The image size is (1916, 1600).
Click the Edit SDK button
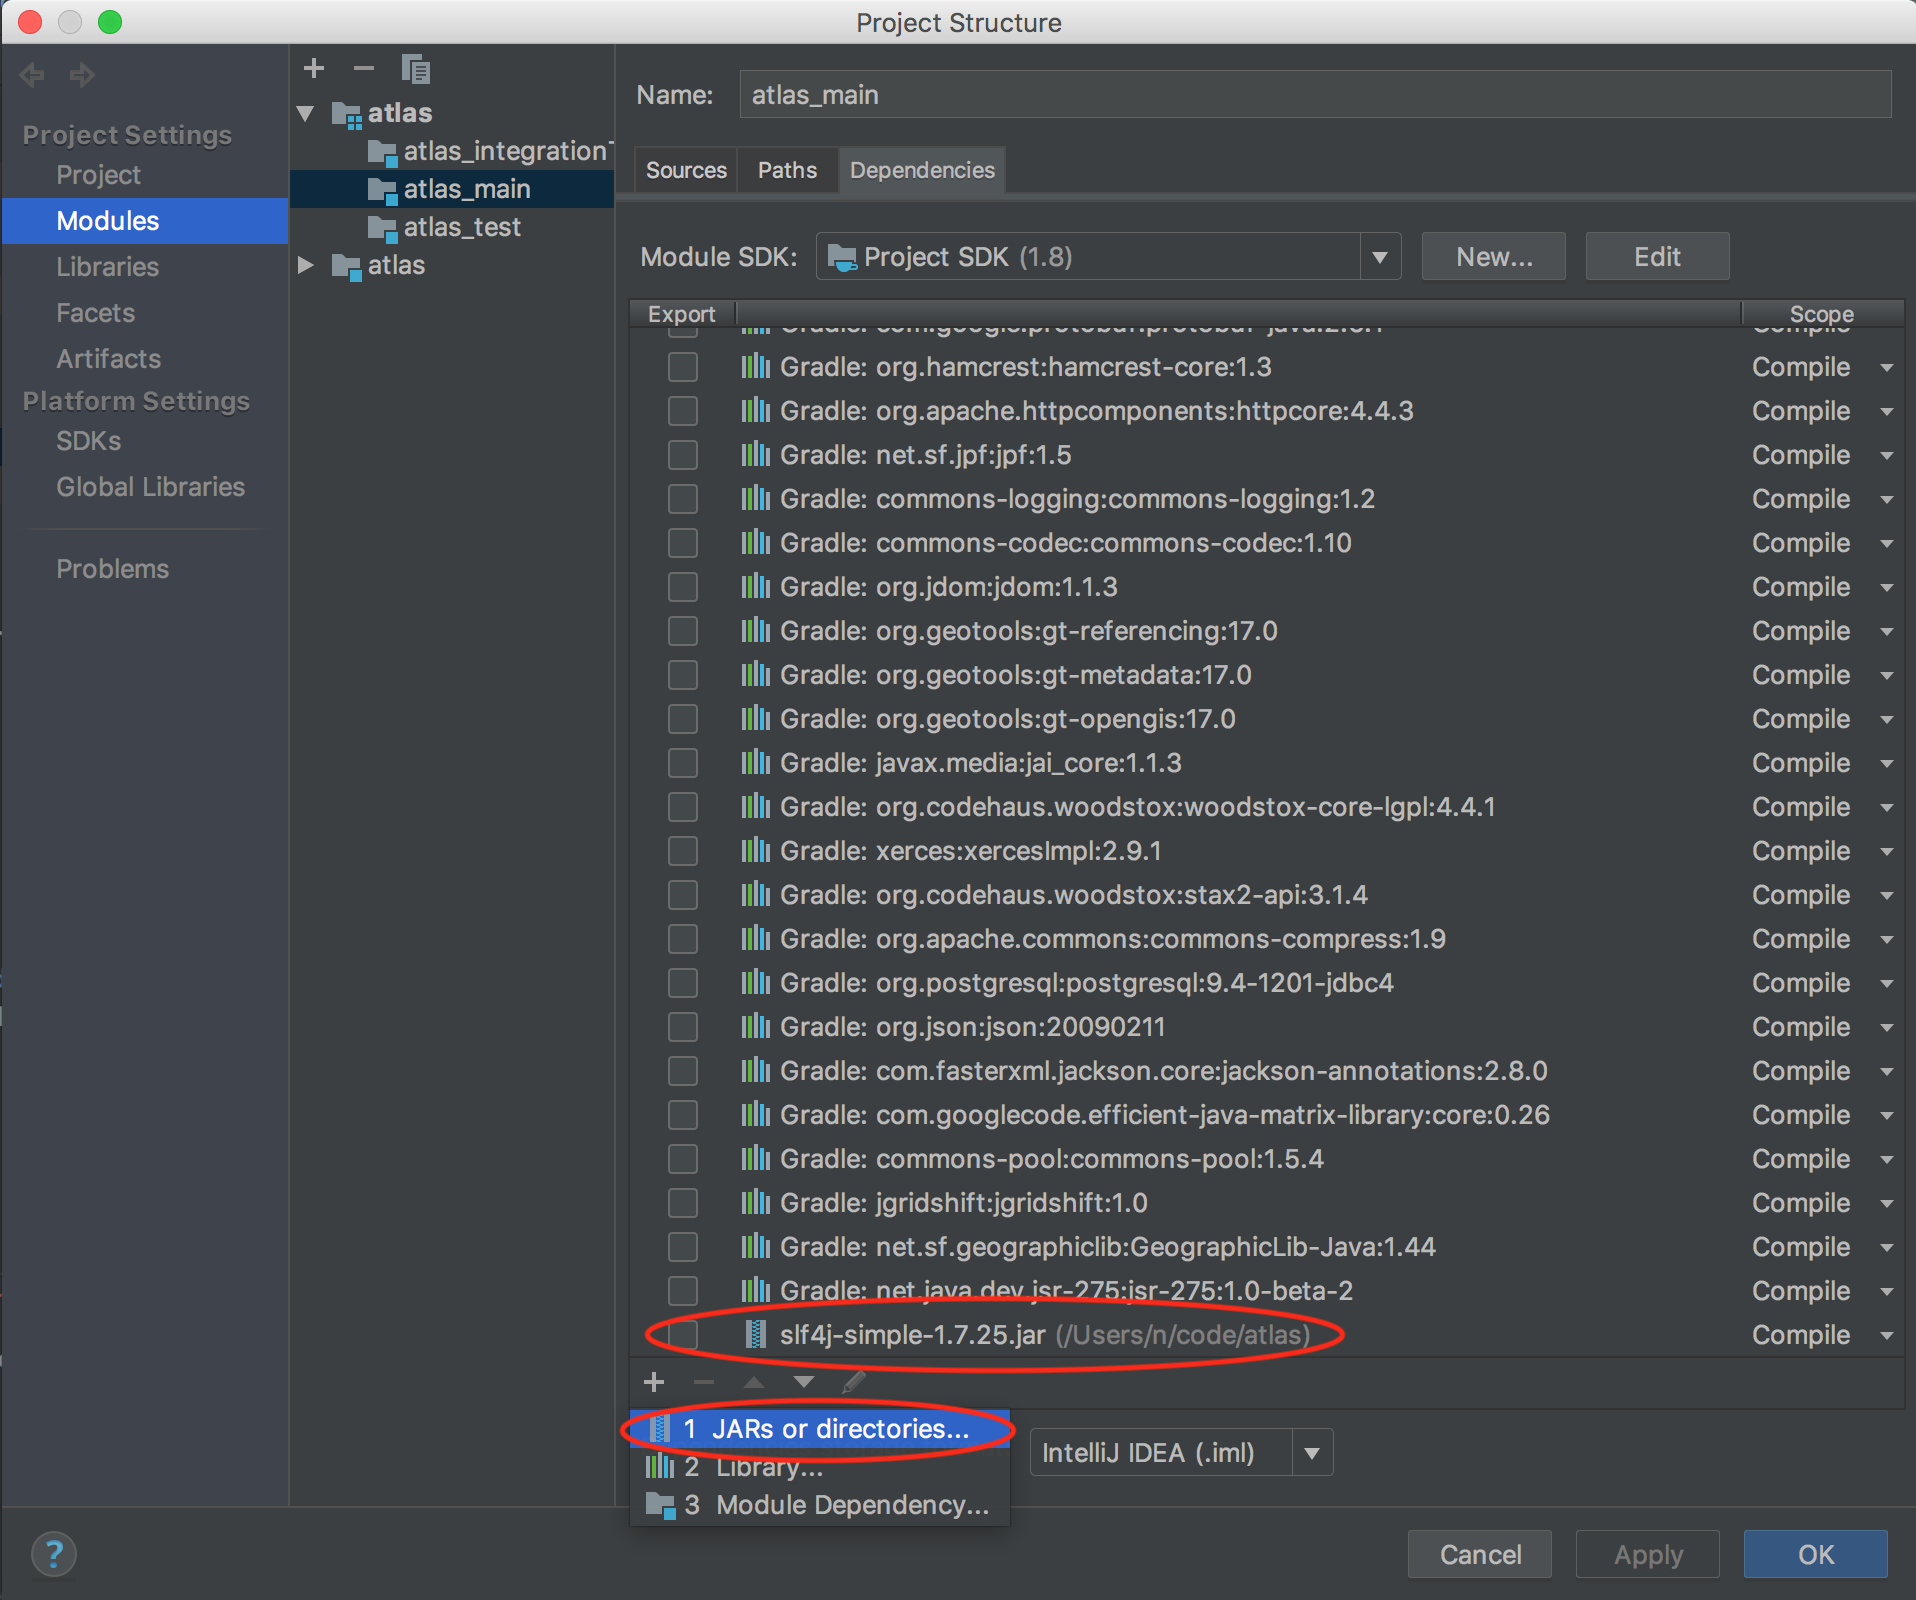pos(1657,257)
